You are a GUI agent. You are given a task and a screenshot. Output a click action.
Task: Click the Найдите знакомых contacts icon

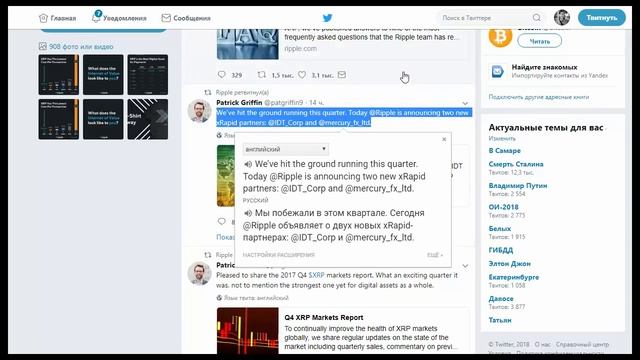pyautogui.click(x=498, y=71)
